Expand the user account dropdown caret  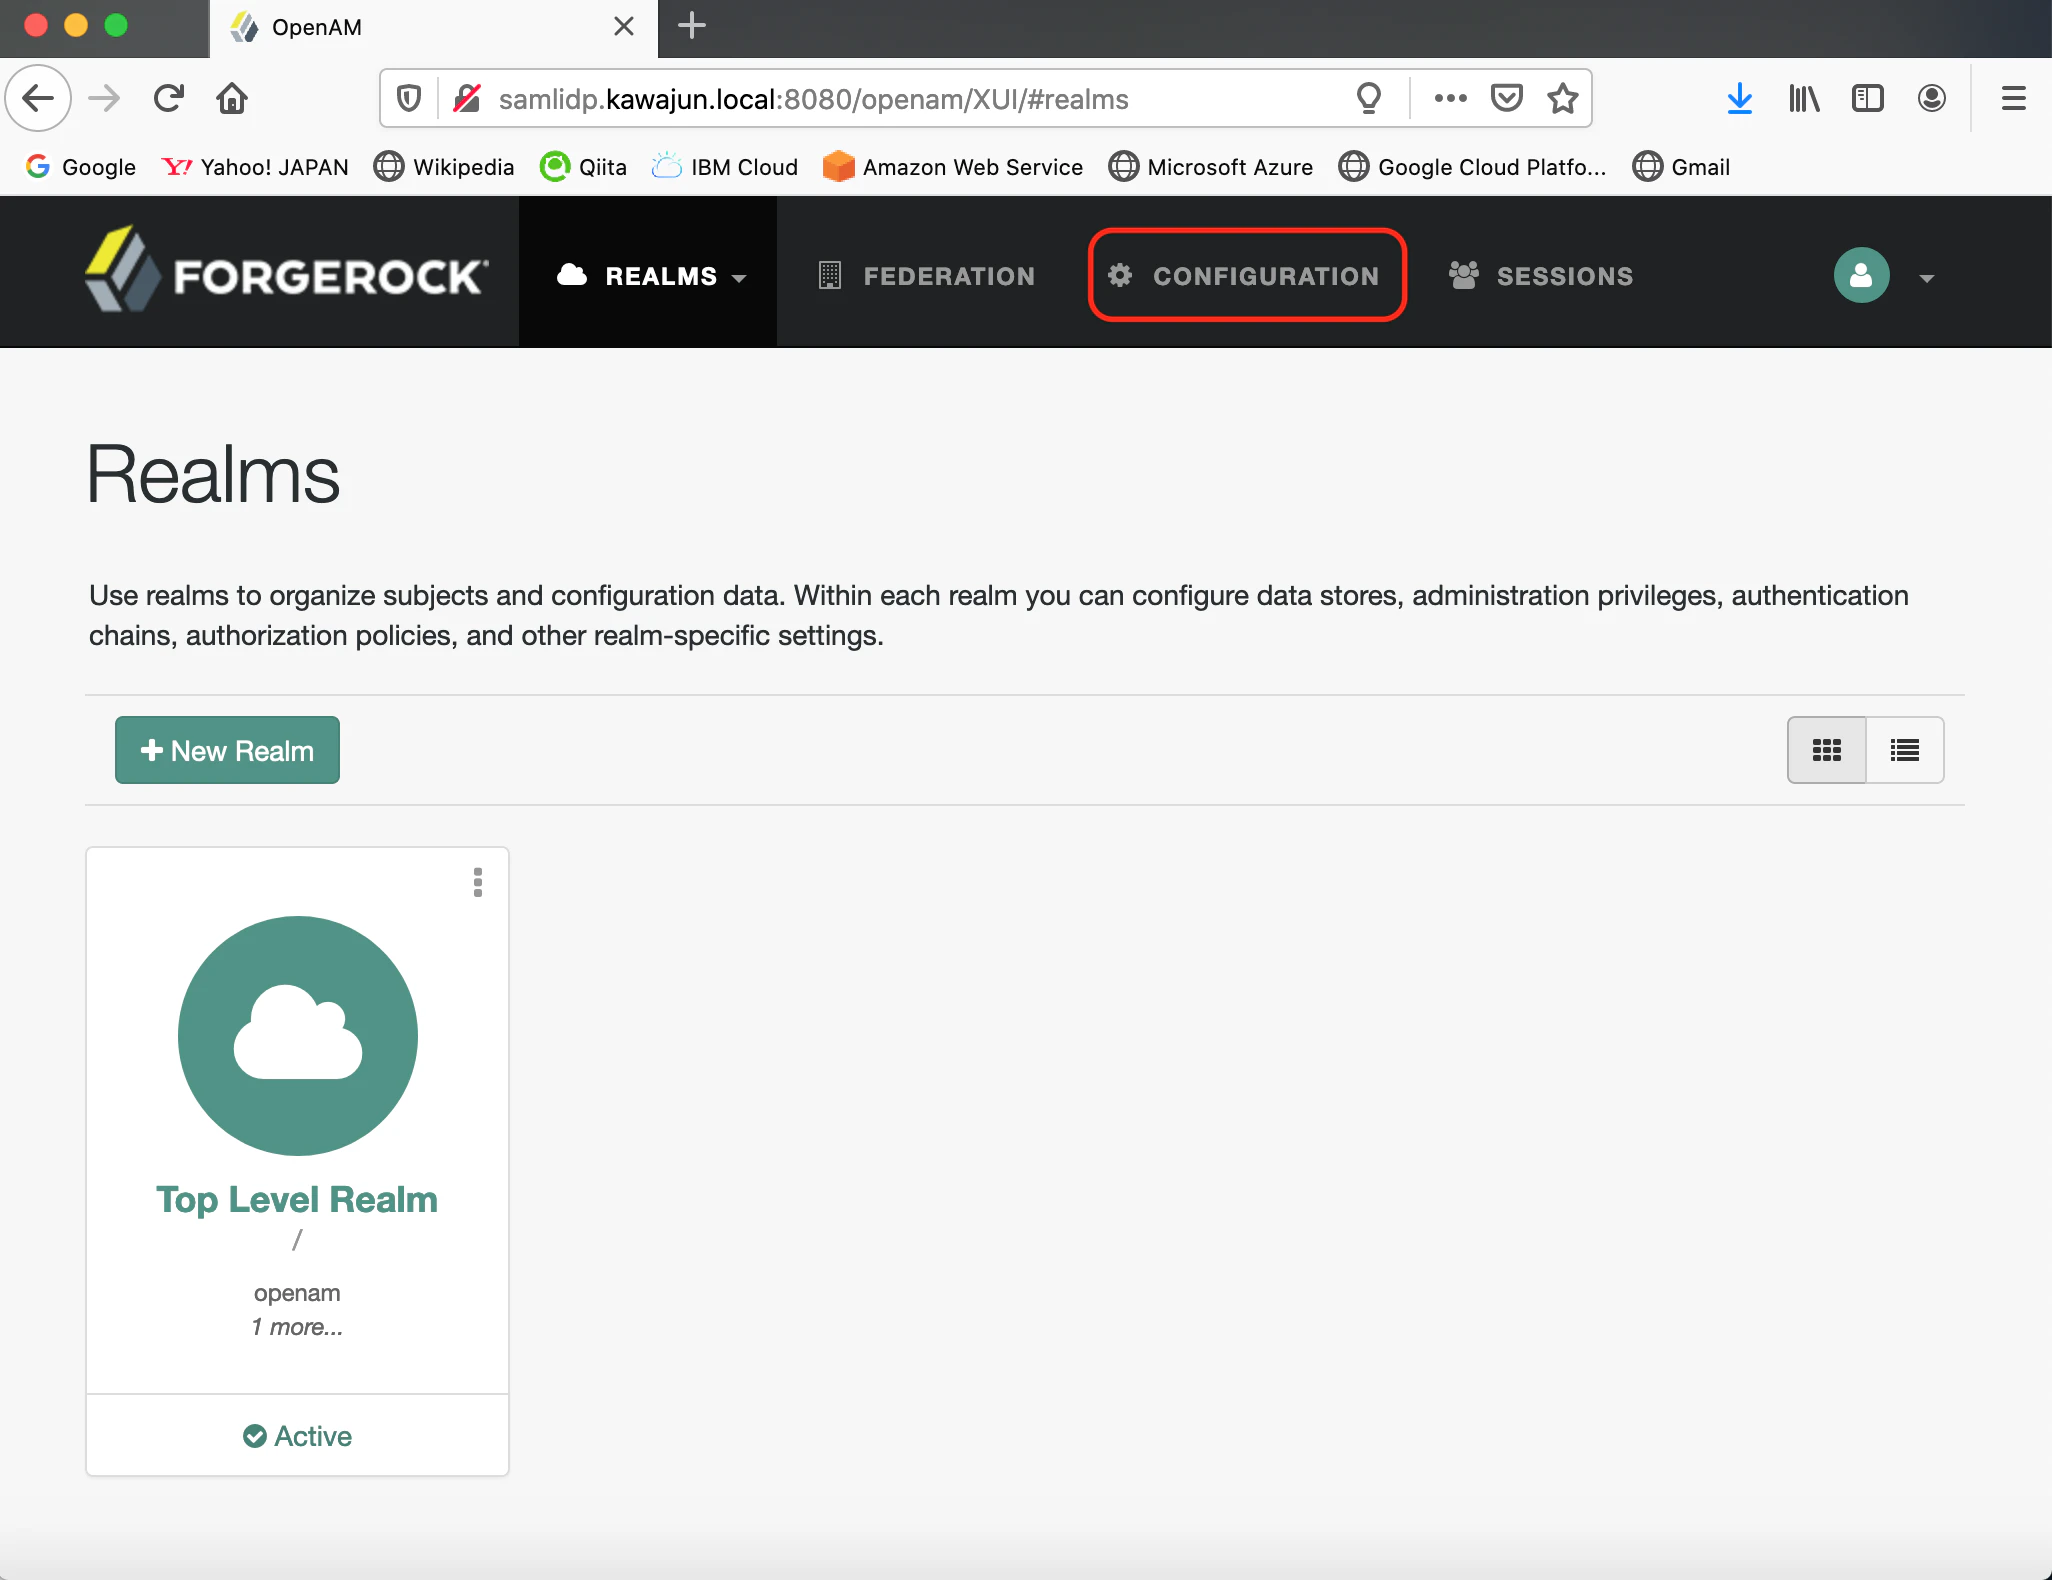(1927, 278)
